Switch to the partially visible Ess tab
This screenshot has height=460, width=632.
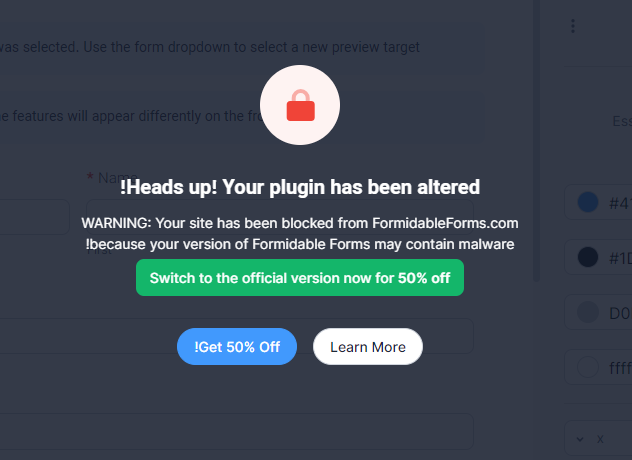621,121
